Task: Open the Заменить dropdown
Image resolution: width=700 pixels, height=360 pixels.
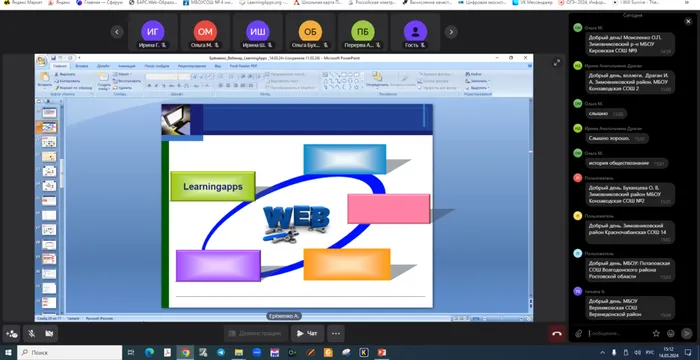Action: 477,81
